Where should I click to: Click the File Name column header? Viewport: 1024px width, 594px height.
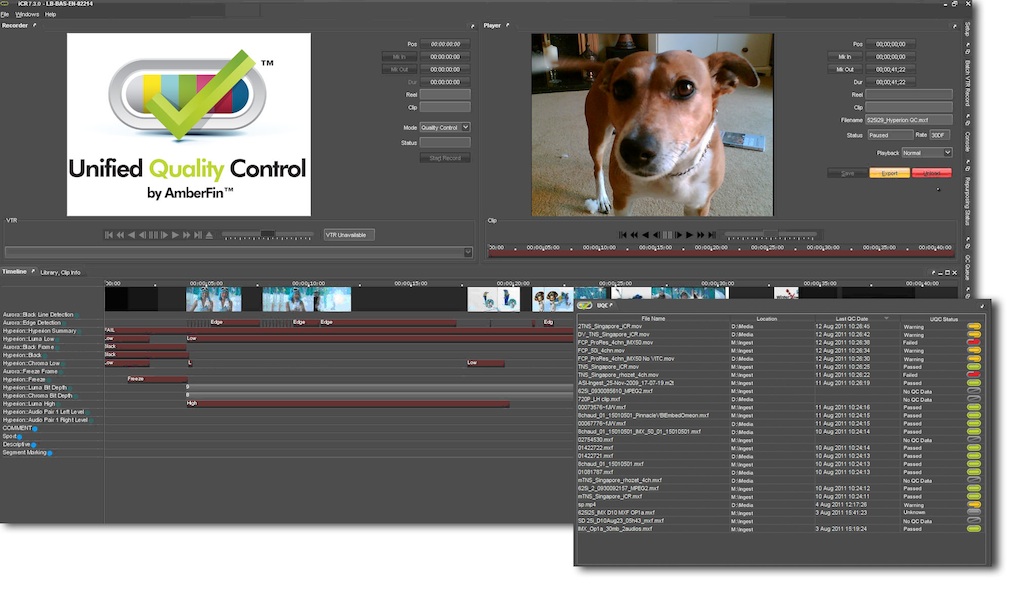[x=653, y=319]
